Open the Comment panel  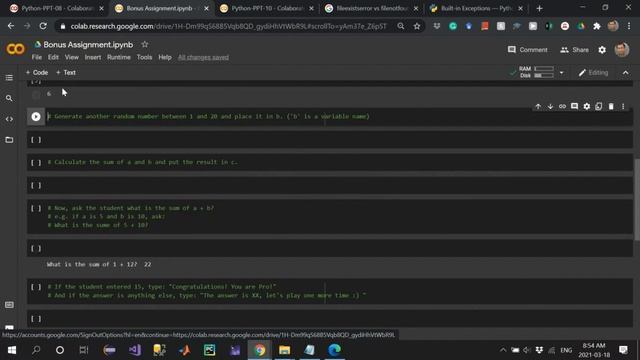click(x=527, y=50)
